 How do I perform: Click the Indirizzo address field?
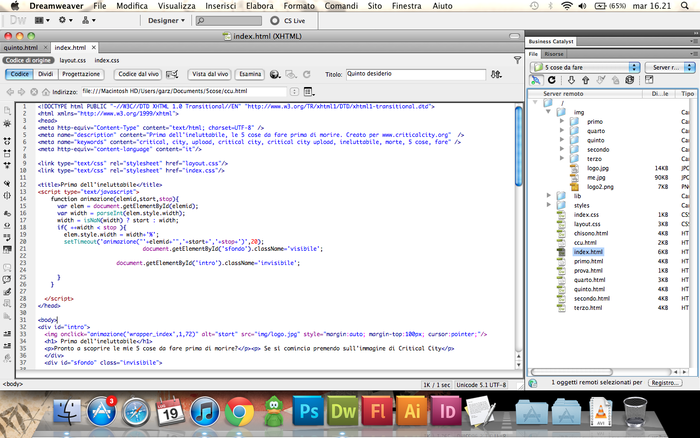click(184, 92)
